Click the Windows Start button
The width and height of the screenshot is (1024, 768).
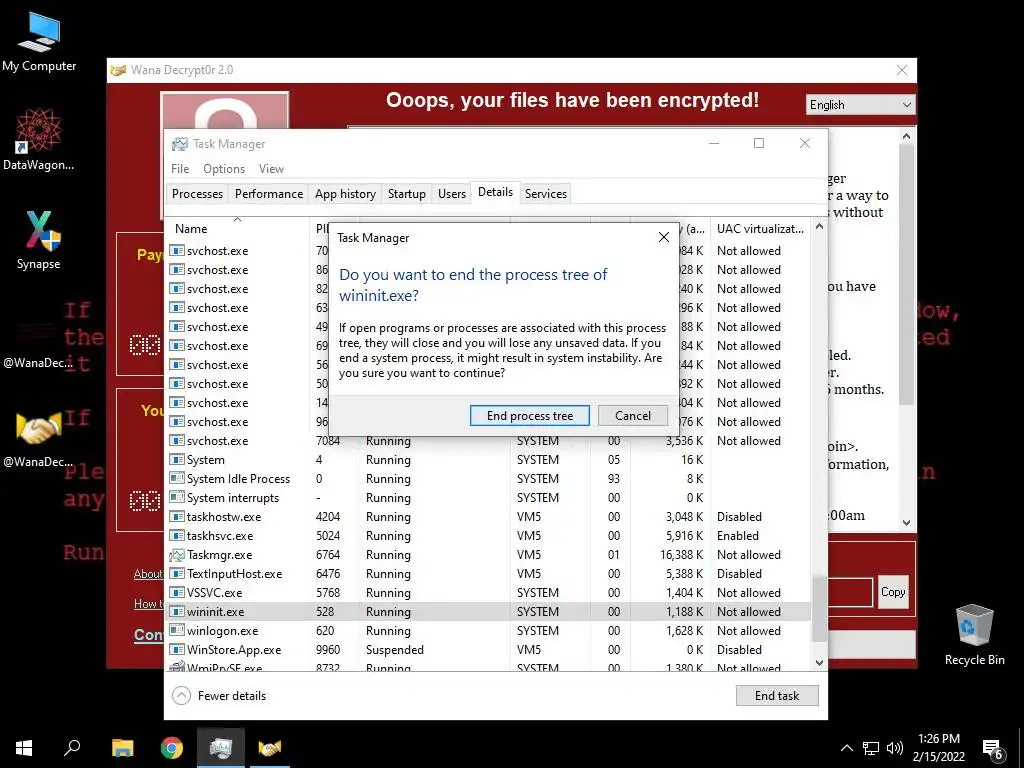click(x=24, y=748)
